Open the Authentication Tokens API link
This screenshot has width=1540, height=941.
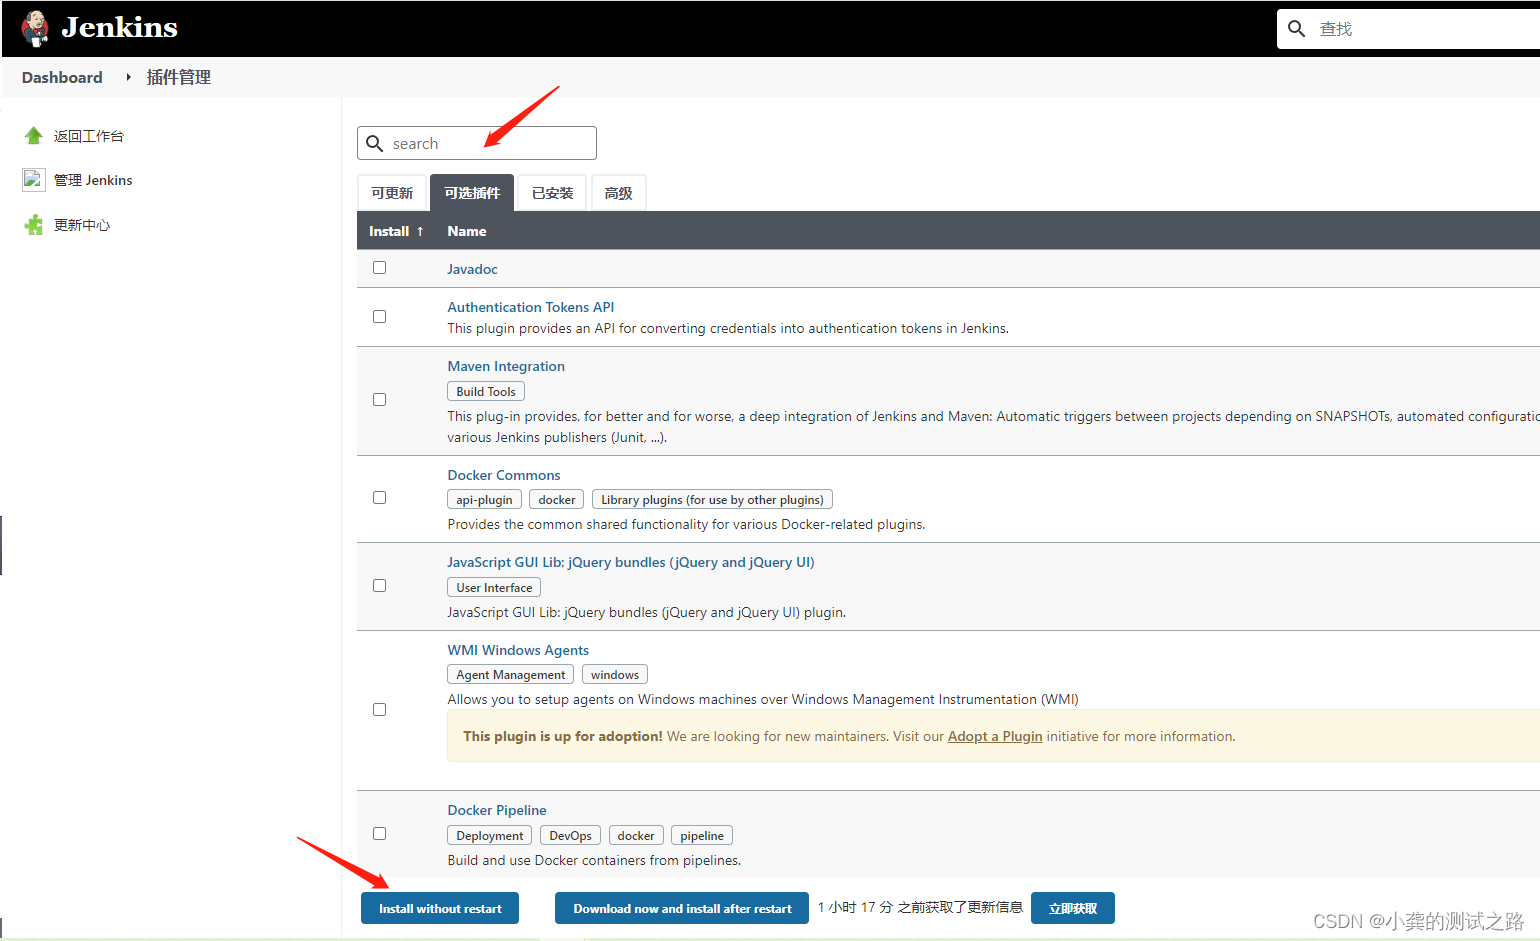click(531, 307)
